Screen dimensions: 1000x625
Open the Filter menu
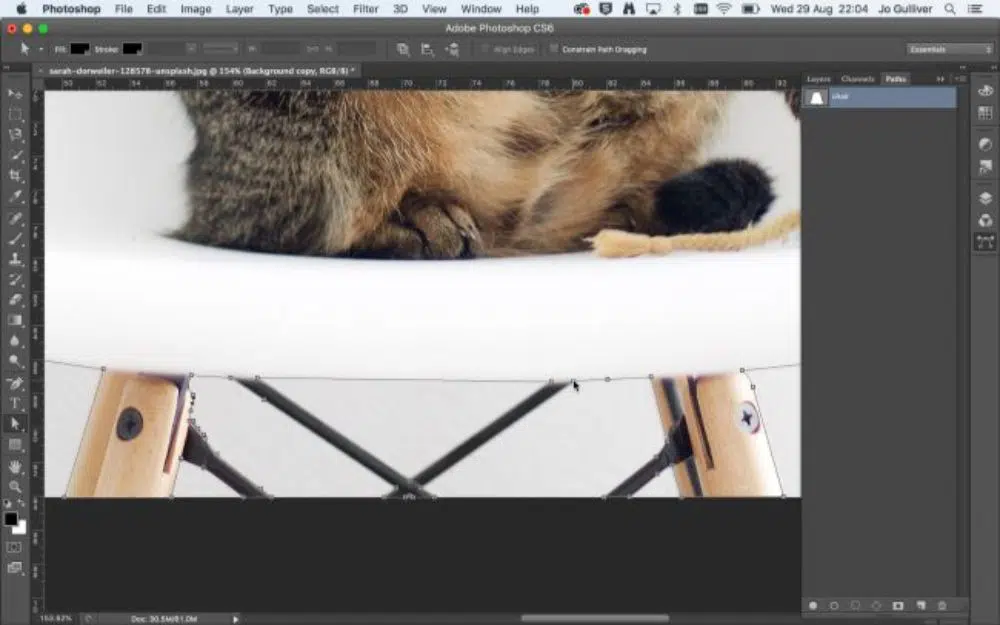pyautogui.click(x=366, y=9)
